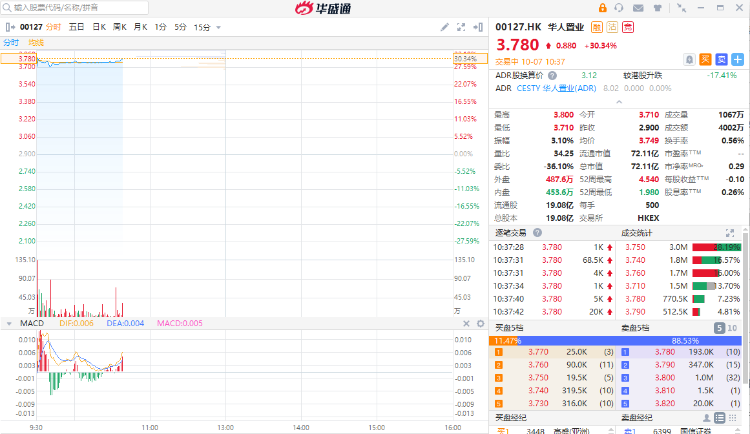
Task: Toggle the 分时 line legend
Action: pos(11,43)
